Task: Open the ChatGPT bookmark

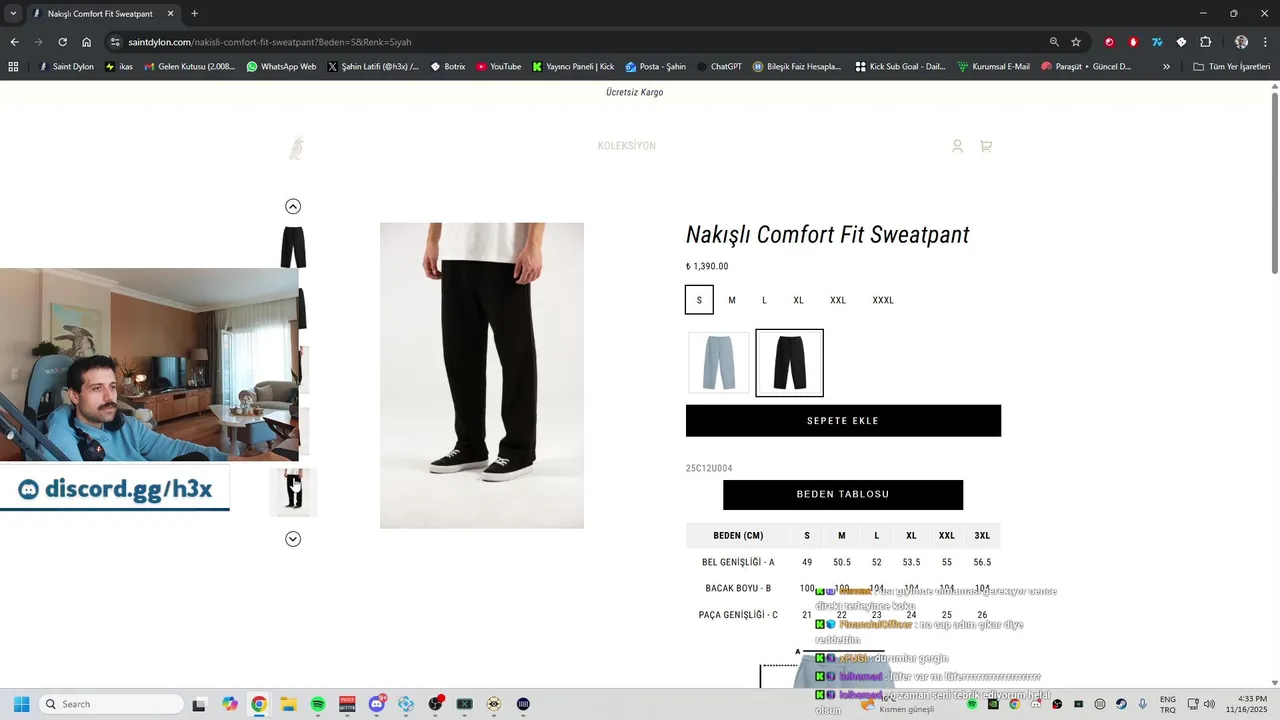Action: click(718, 67)
